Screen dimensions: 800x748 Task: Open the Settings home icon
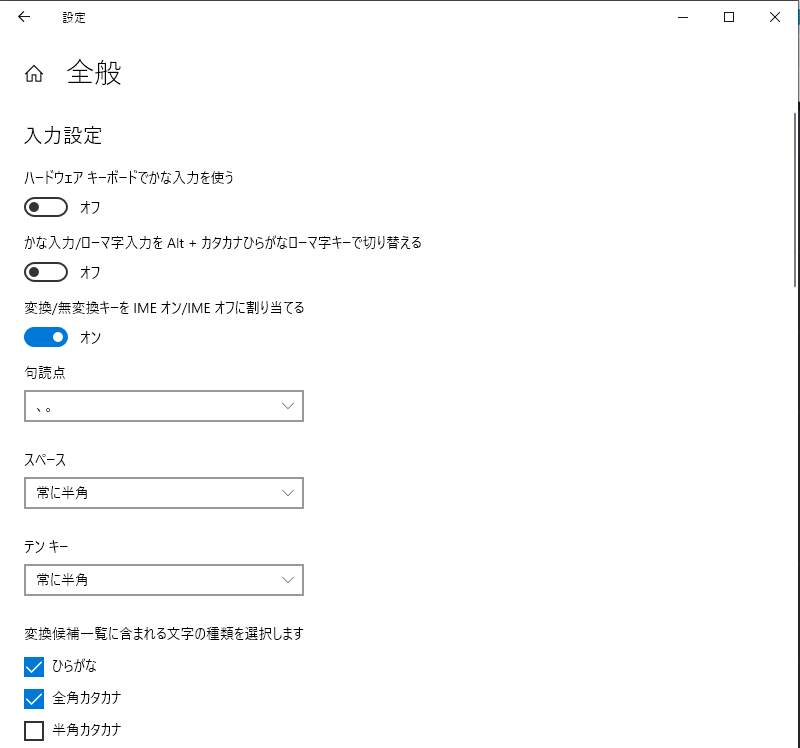pos(34,73)
